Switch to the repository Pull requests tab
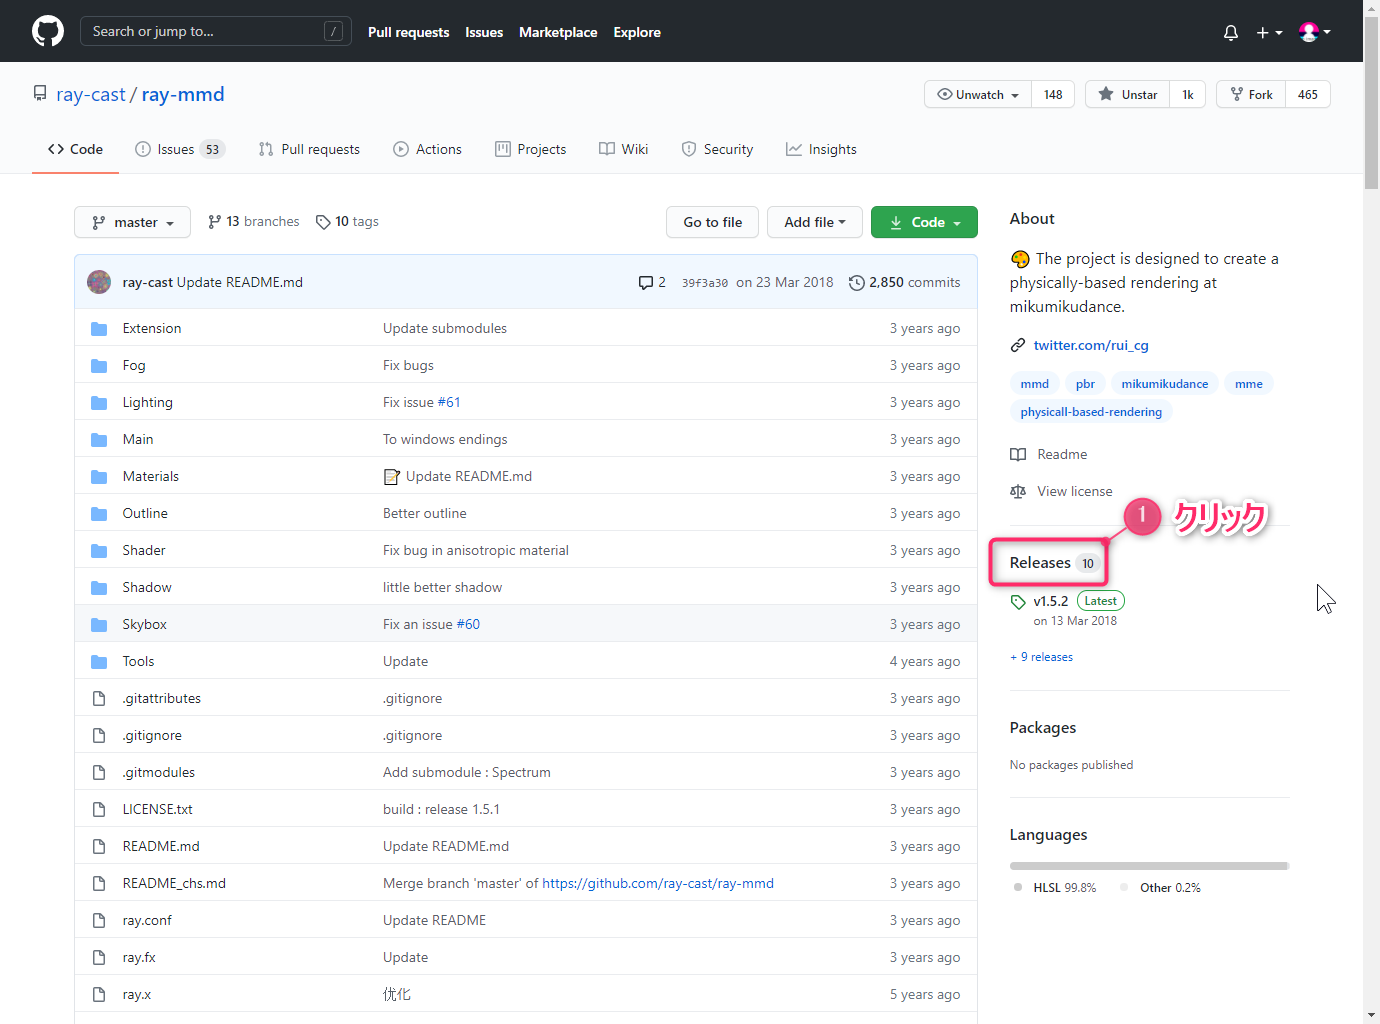The image size is (1380, 1024). pyautogui.click(x=309, y=149)
